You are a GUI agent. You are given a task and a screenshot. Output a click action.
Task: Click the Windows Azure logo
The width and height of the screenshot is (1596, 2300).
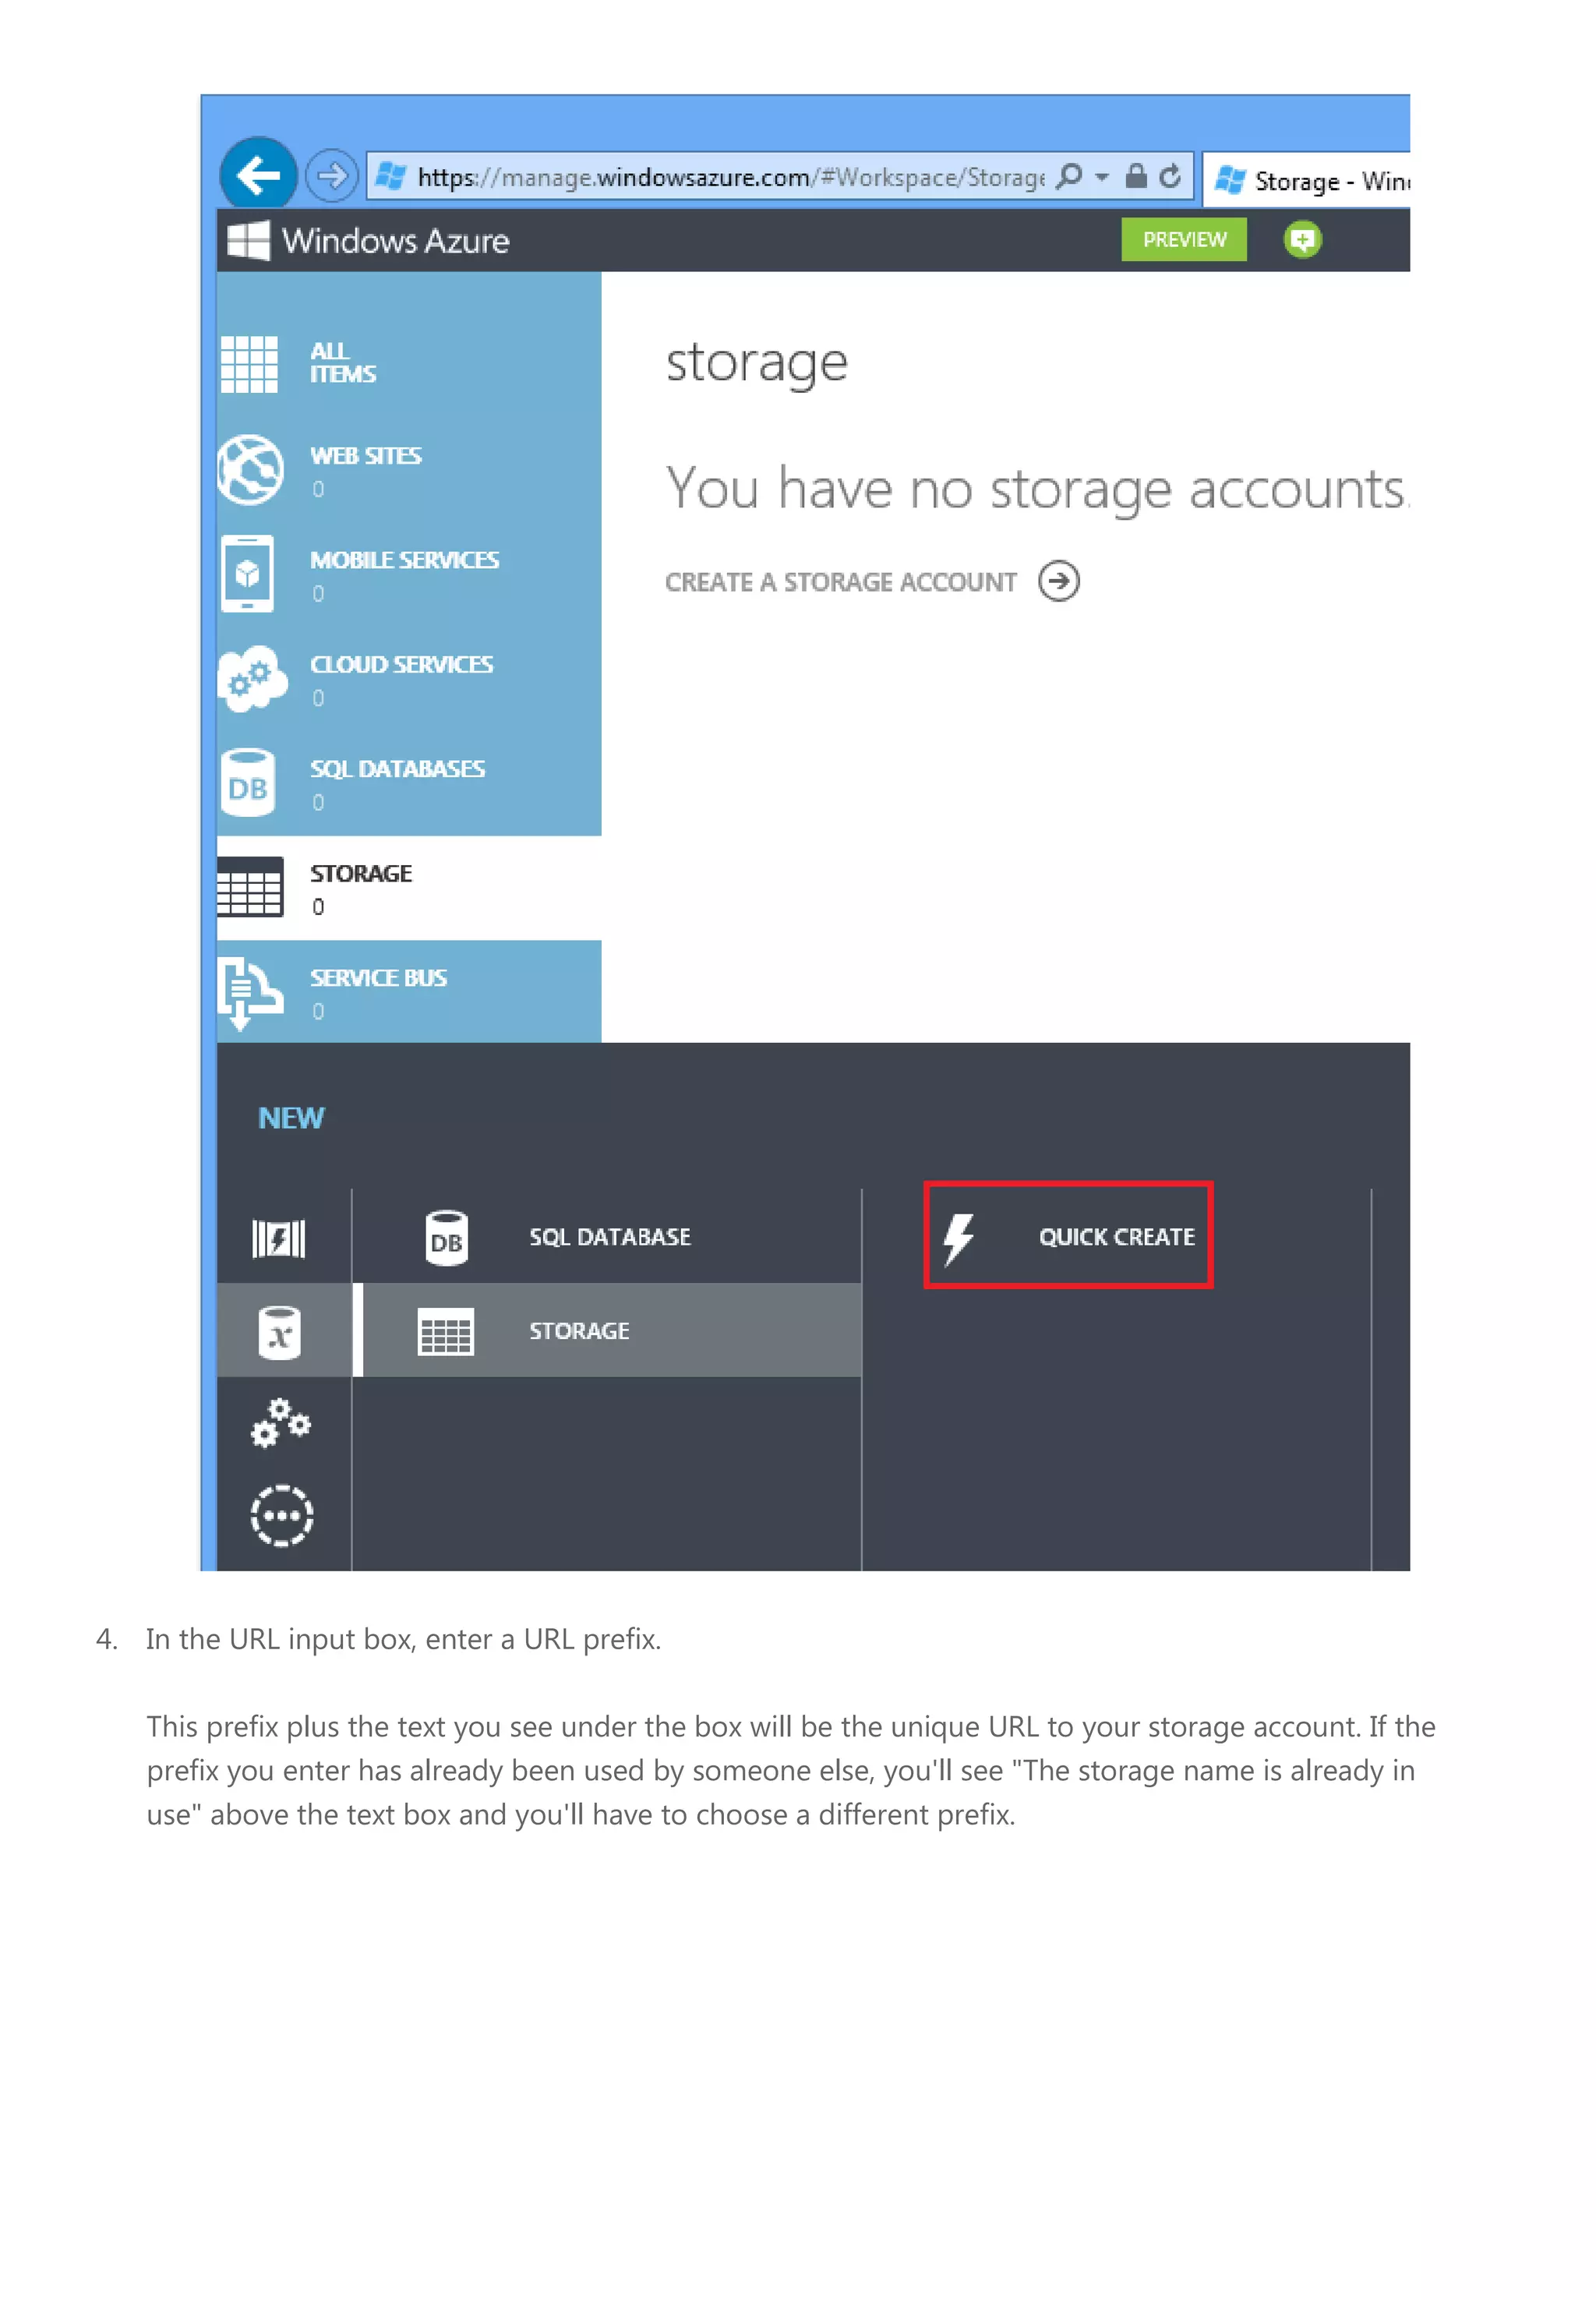tap(368, 240)
